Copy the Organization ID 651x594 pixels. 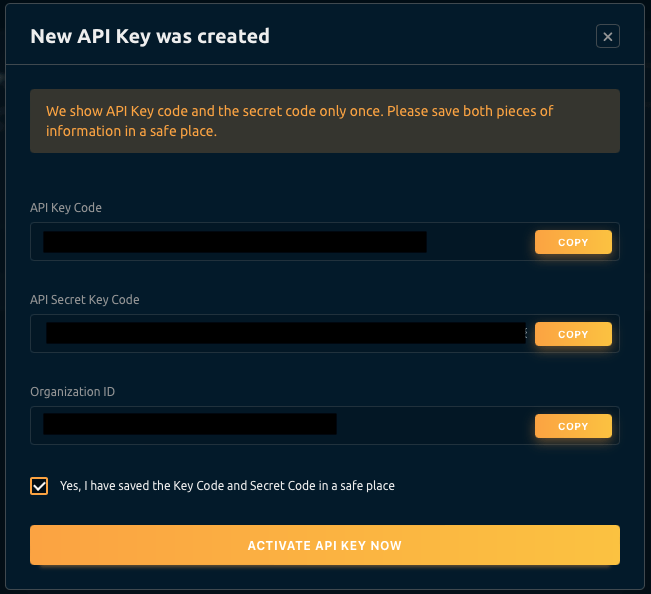coord(573,426)
